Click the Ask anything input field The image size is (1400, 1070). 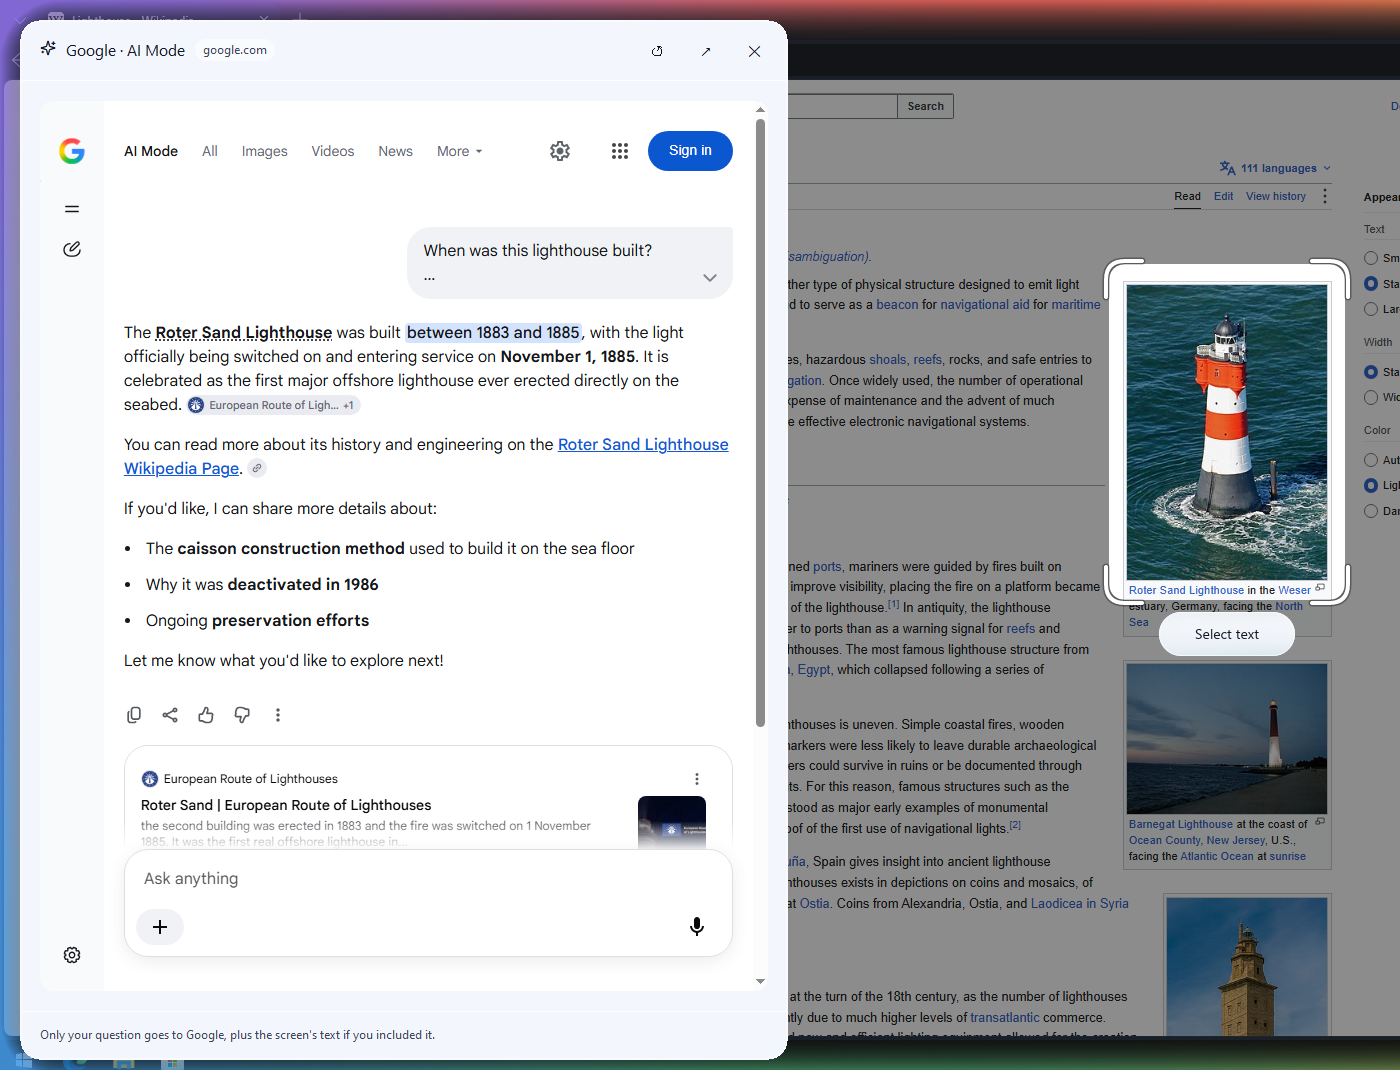point(428,879)
